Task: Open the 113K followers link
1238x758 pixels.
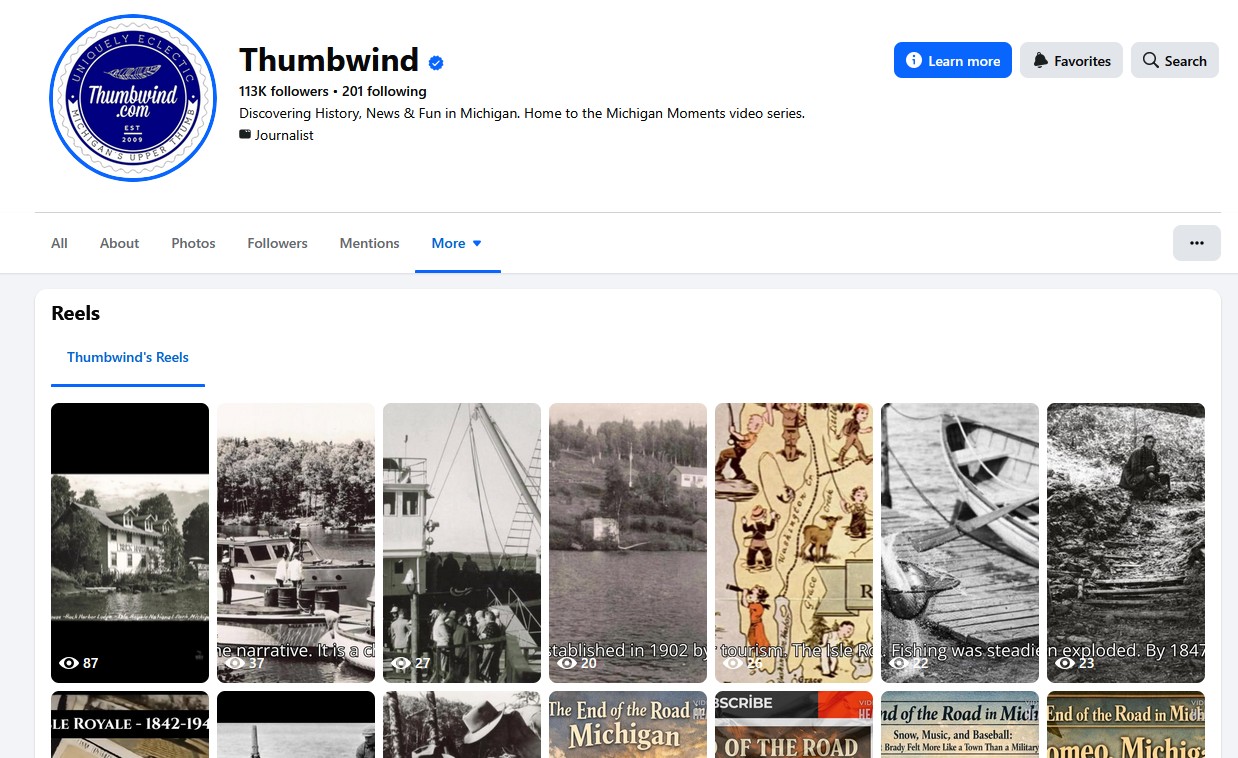Action: point(284,91)
